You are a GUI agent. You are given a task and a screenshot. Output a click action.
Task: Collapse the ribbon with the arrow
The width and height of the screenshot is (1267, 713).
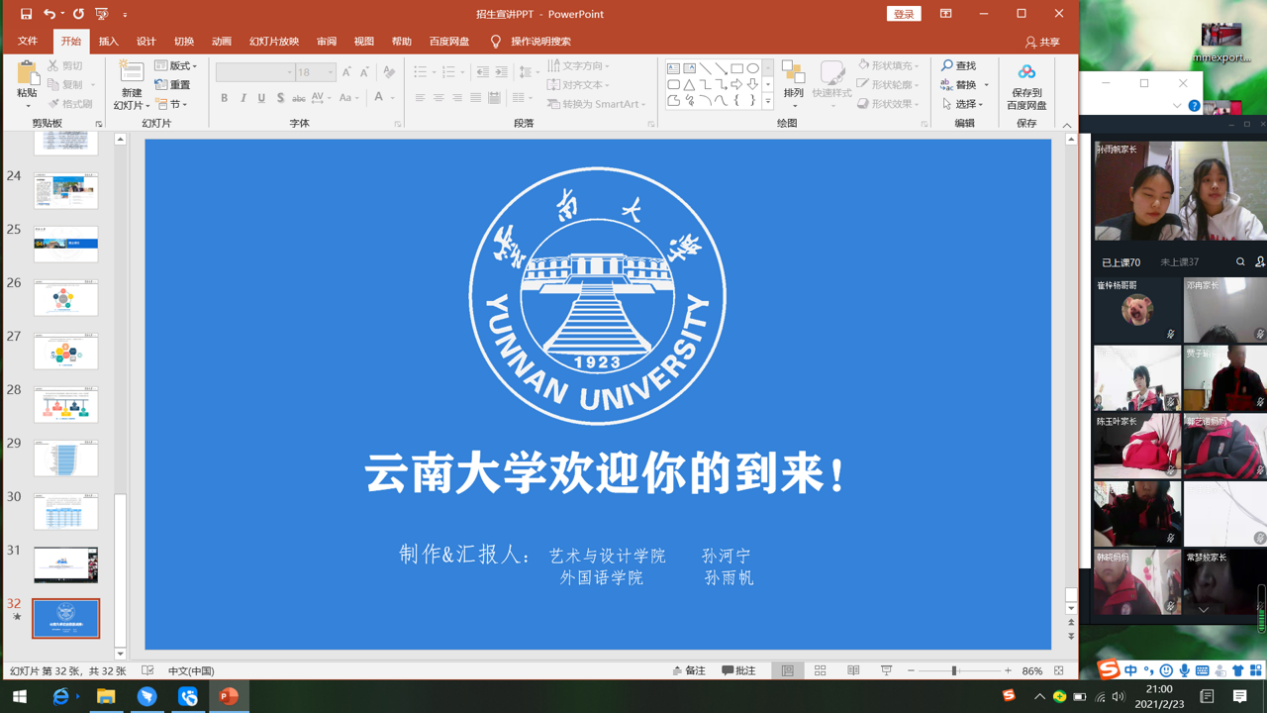tap(1067, 125)
